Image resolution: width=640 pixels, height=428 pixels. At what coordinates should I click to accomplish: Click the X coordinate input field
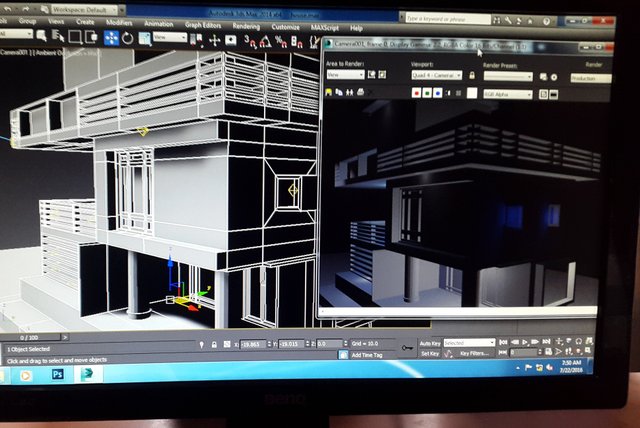(253, 344)
